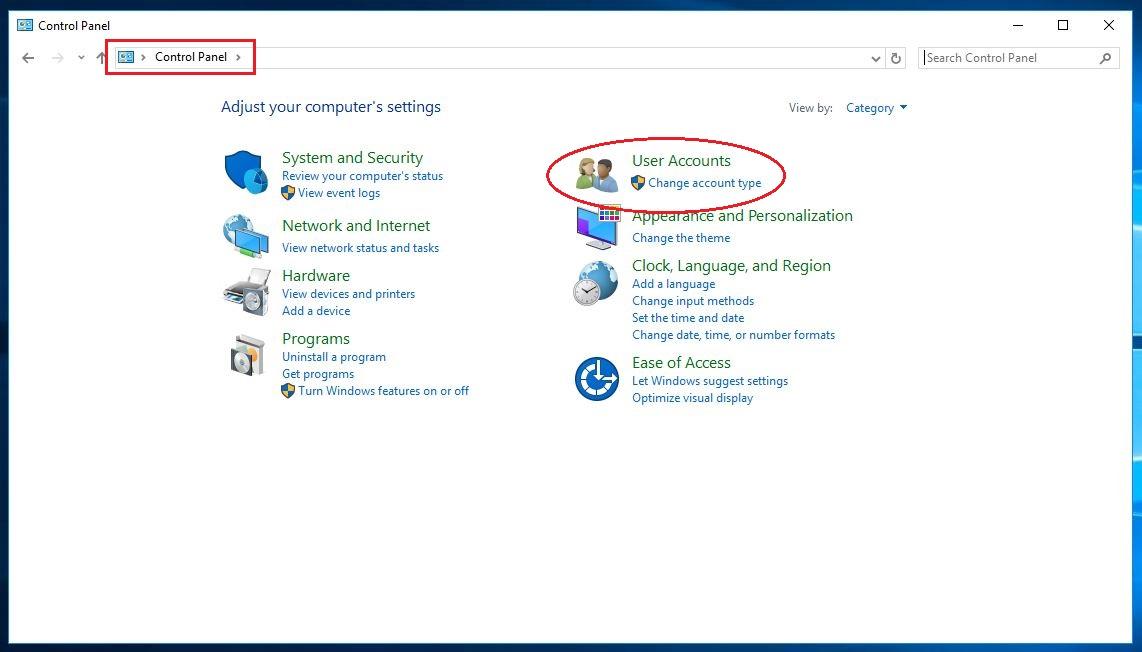
Task: Click the Programs disc box icon
Action: pyautogui.click(x=247, y=356)
